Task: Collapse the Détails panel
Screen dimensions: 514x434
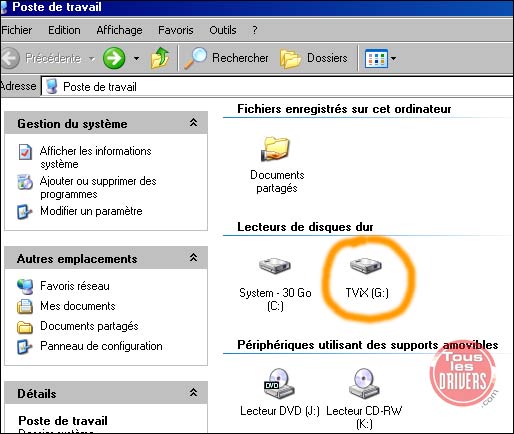Action: pos(193,392)
